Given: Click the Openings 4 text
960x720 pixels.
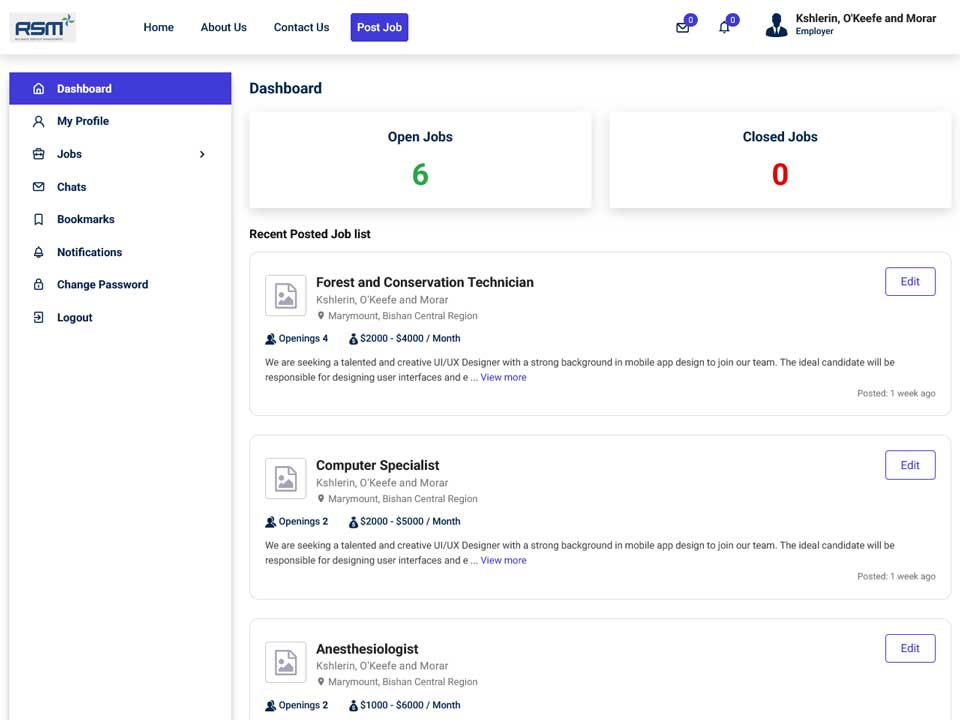Looking at the screenshot, I should pos(303,339).
